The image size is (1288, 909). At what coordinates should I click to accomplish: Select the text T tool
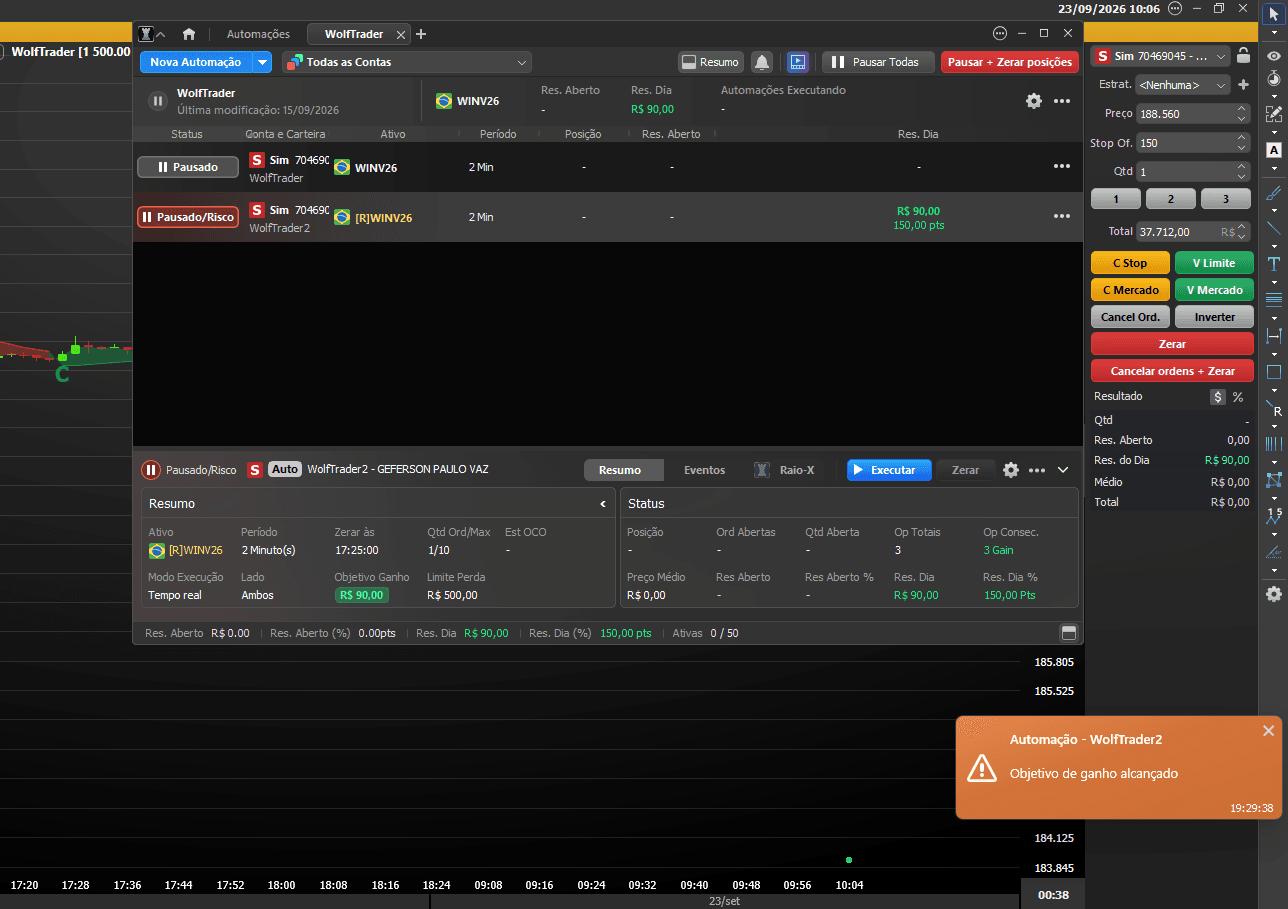1274,264
